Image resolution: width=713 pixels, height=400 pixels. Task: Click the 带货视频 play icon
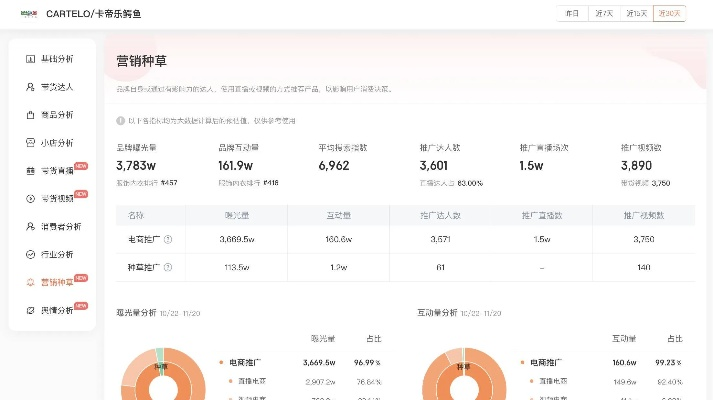31,199
